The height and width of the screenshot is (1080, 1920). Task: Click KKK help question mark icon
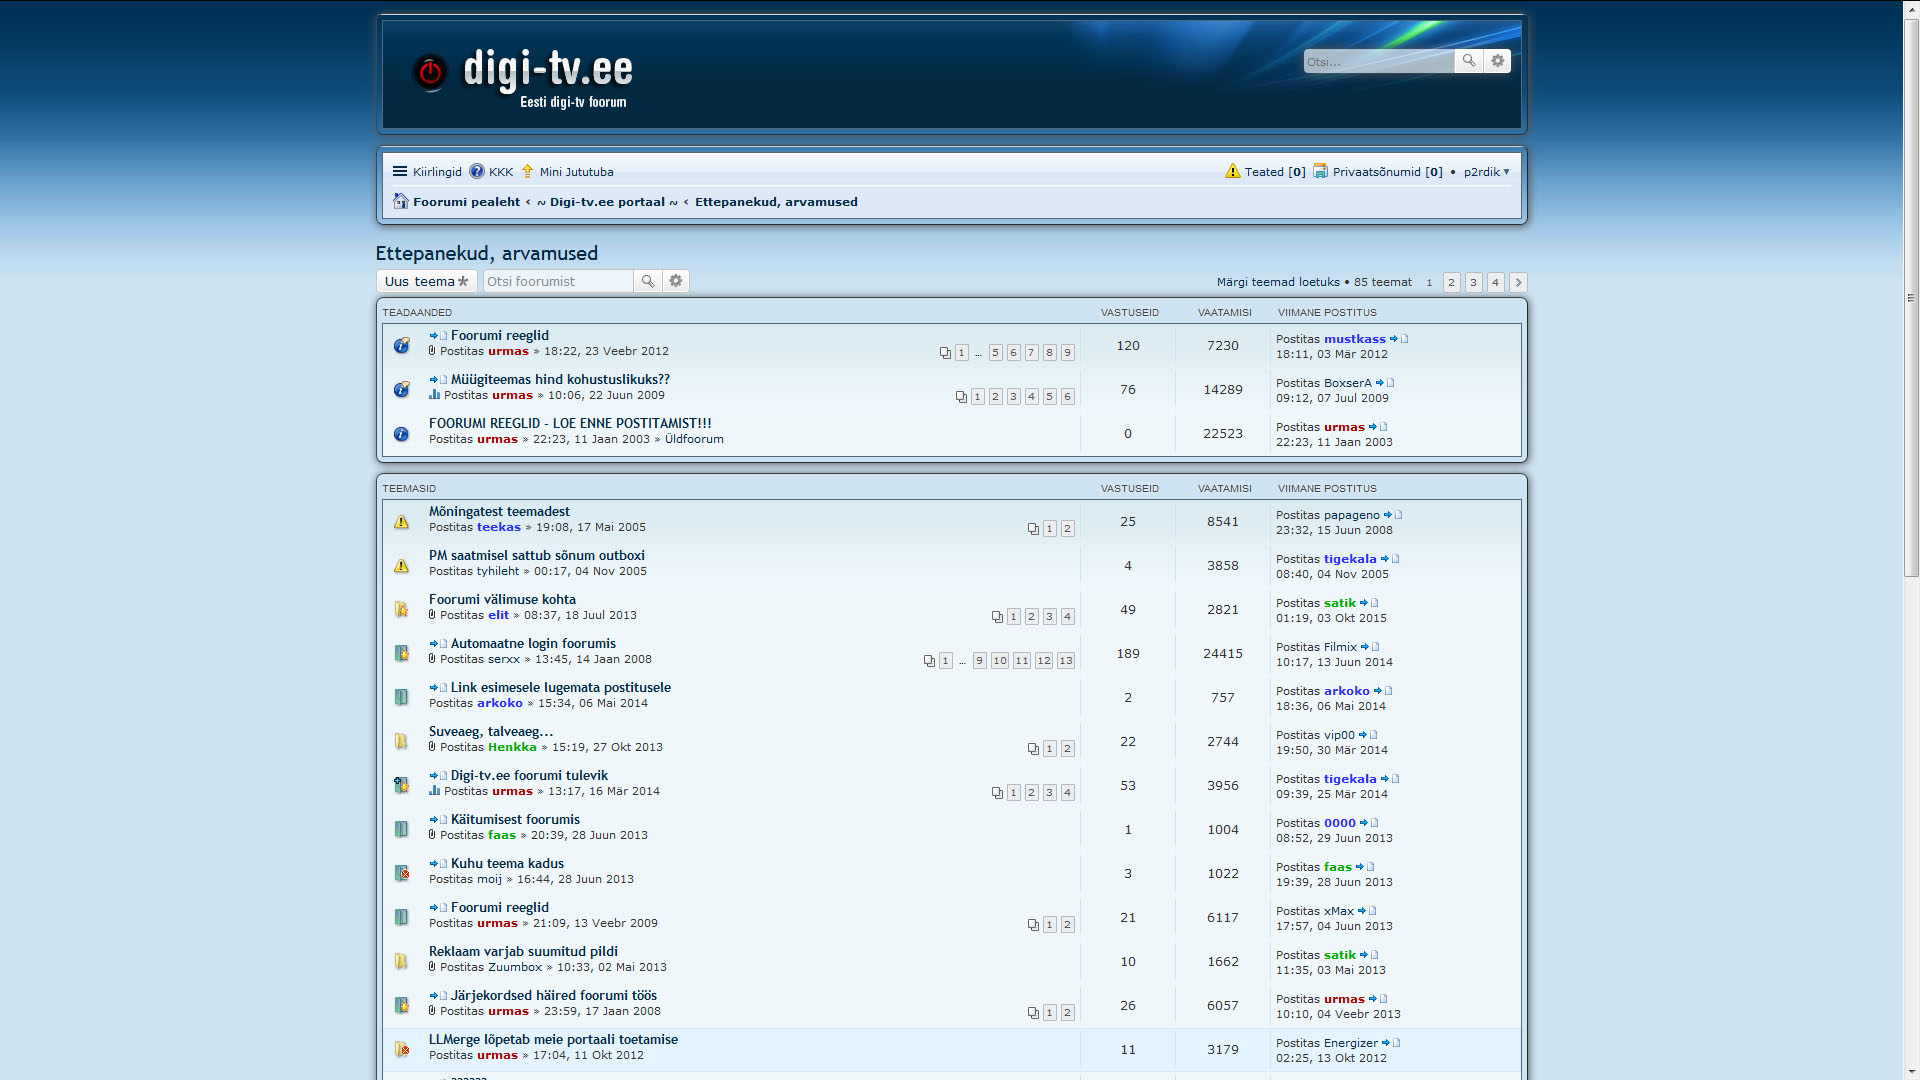coord(477,171)
